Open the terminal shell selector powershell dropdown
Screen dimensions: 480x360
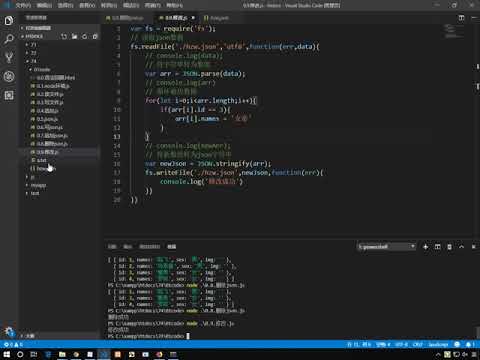point(386,247)
